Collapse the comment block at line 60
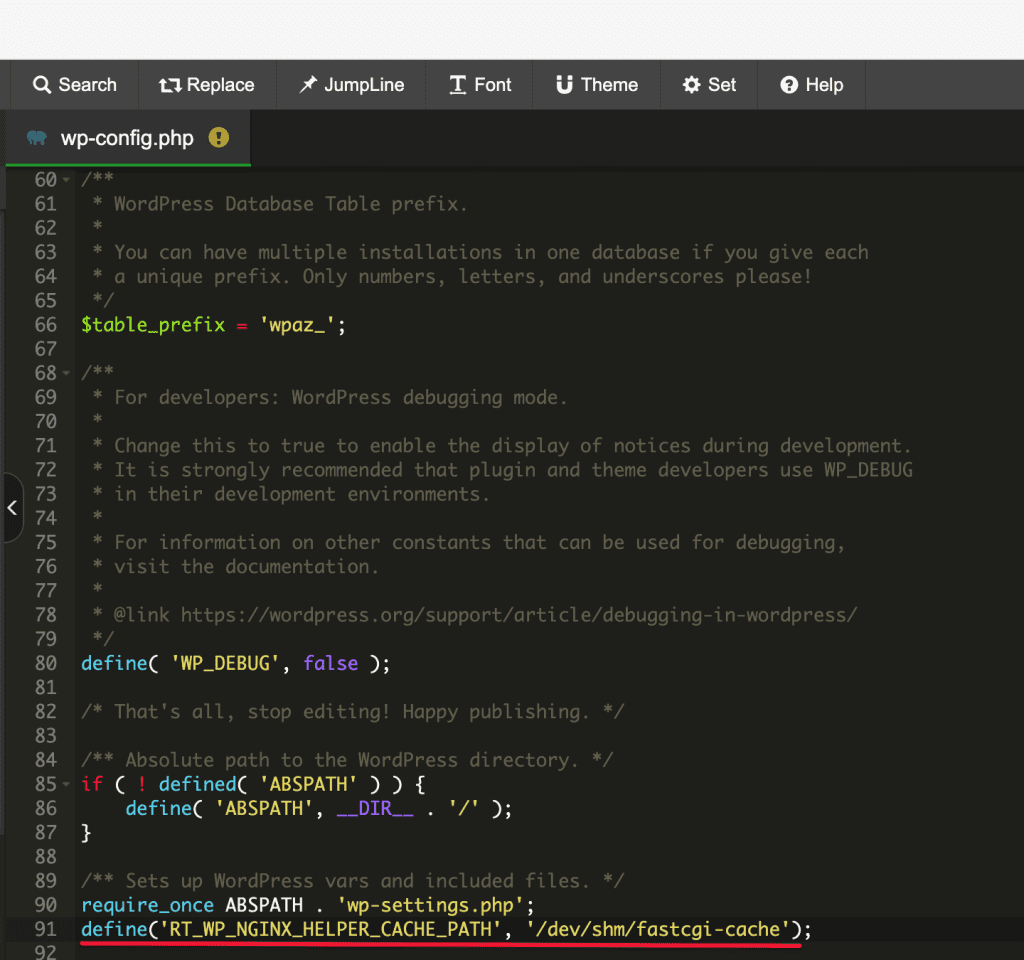 [66, 180]
